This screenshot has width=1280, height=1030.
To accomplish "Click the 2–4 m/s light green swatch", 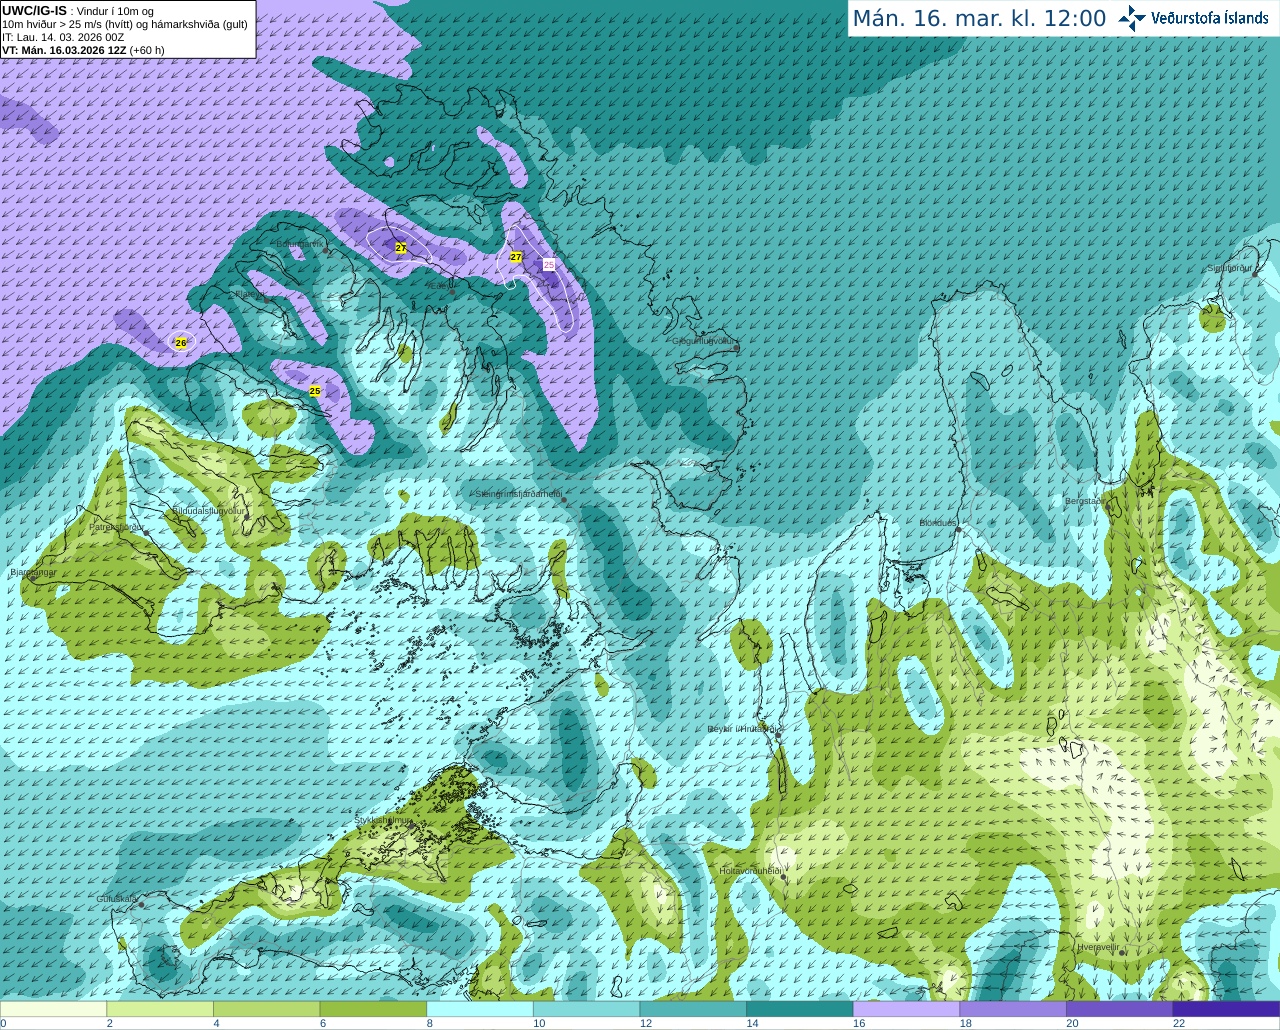I will (x=160, y=1009).
